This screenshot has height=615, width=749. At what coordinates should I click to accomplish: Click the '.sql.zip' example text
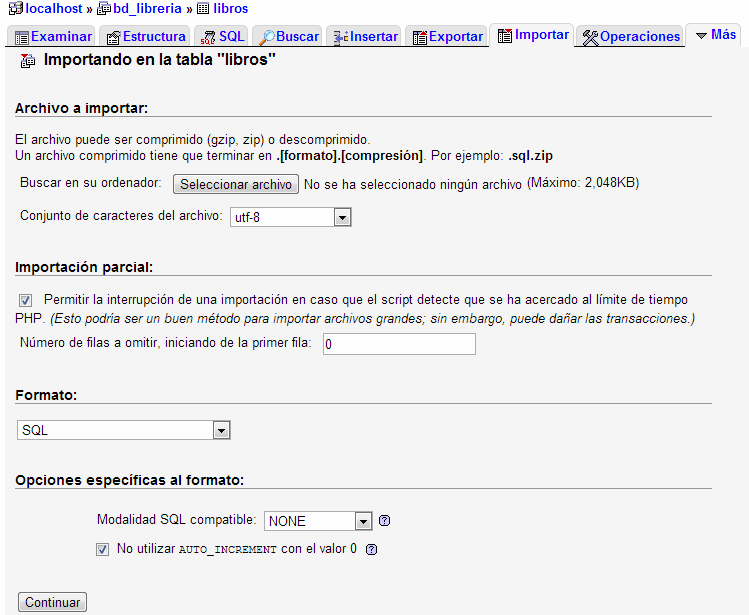530,156
